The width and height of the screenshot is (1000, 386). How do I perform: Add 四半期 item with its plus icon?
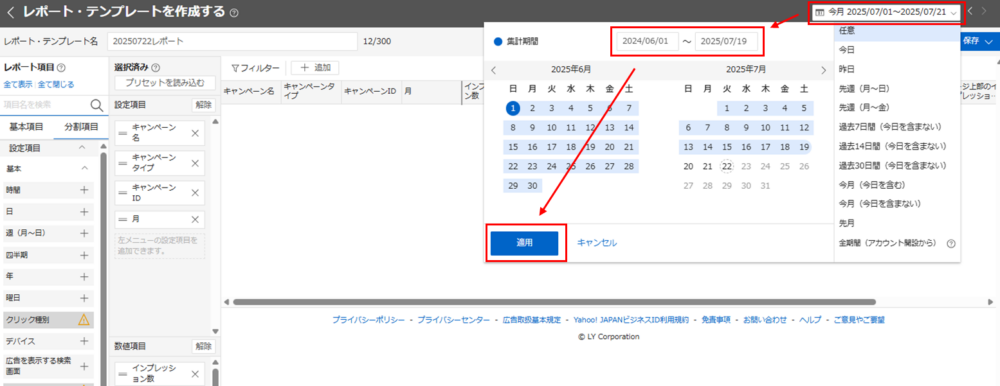point(84,255)
